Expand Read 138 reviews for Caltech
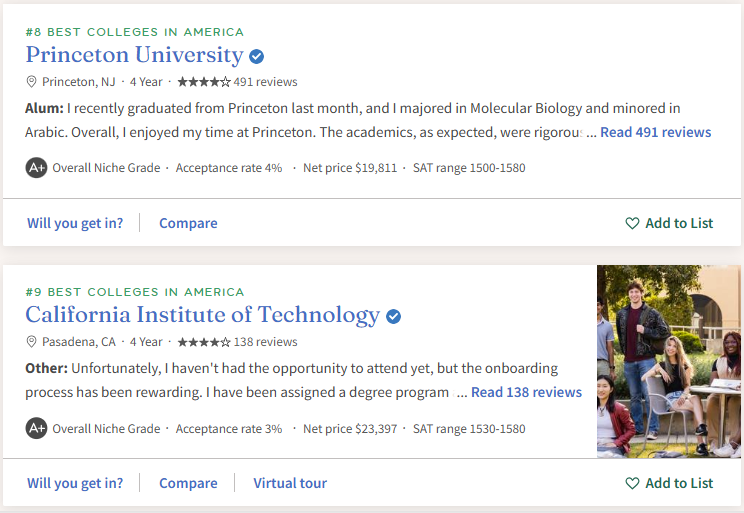 tap(526, 393)
